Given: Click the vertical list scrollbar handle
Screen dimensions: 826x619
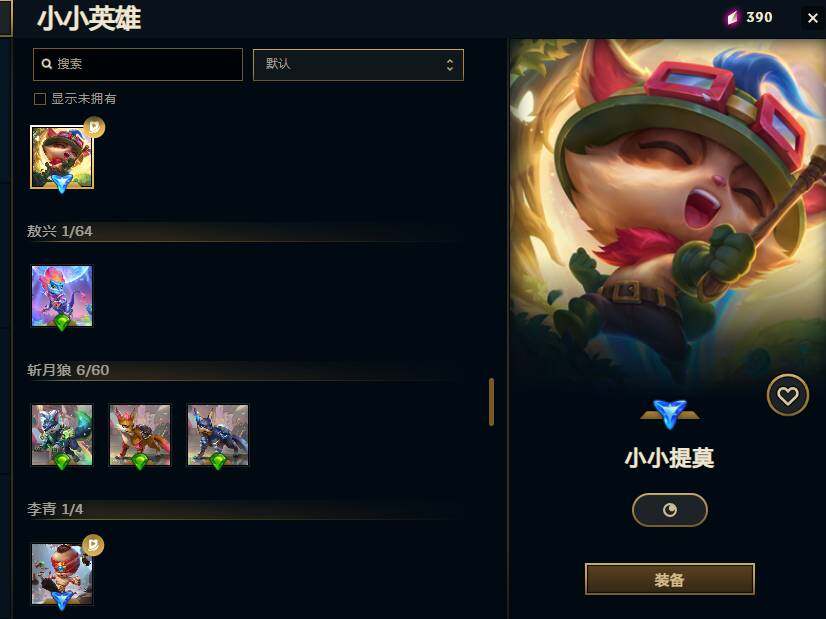Looking at the screenshot, I should (491, 401).
